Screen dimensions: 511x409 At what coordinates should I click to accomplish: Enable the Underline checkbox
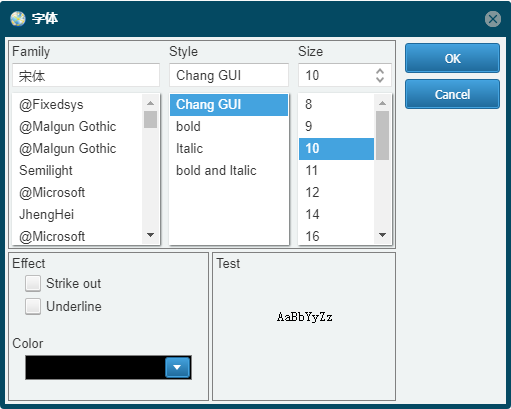(33, 306)
